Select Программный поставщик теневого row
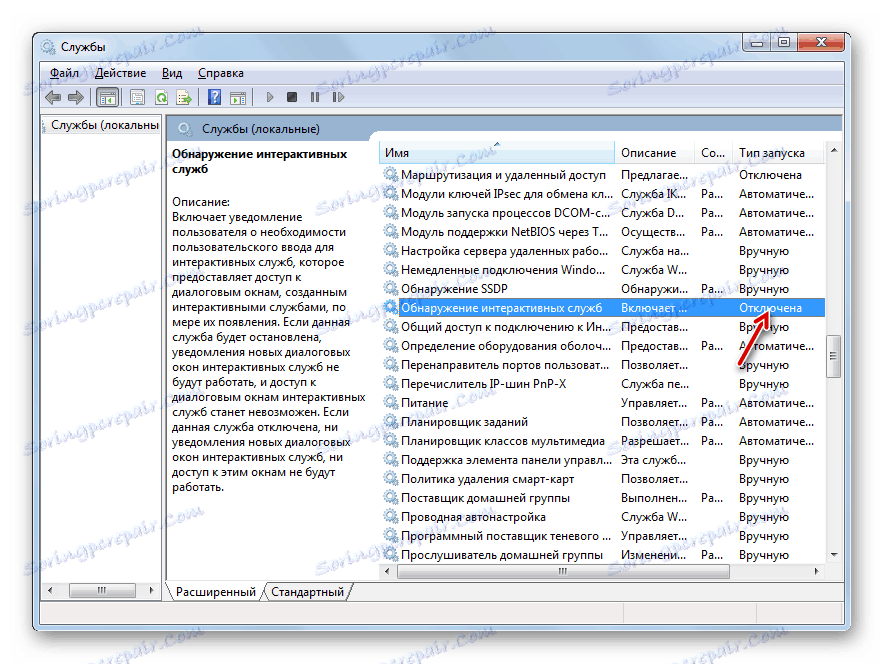 (602, 535)
